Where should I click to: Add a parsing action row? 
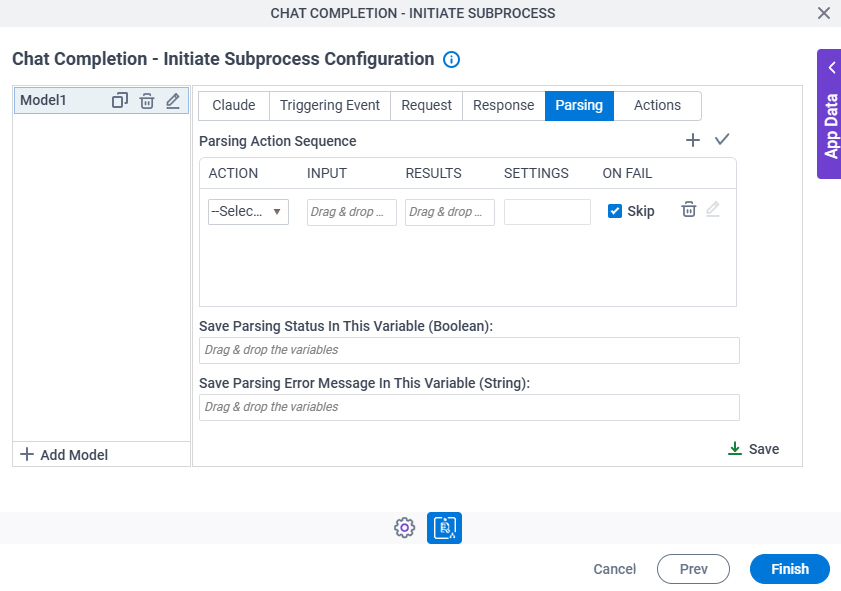(692, 140)
